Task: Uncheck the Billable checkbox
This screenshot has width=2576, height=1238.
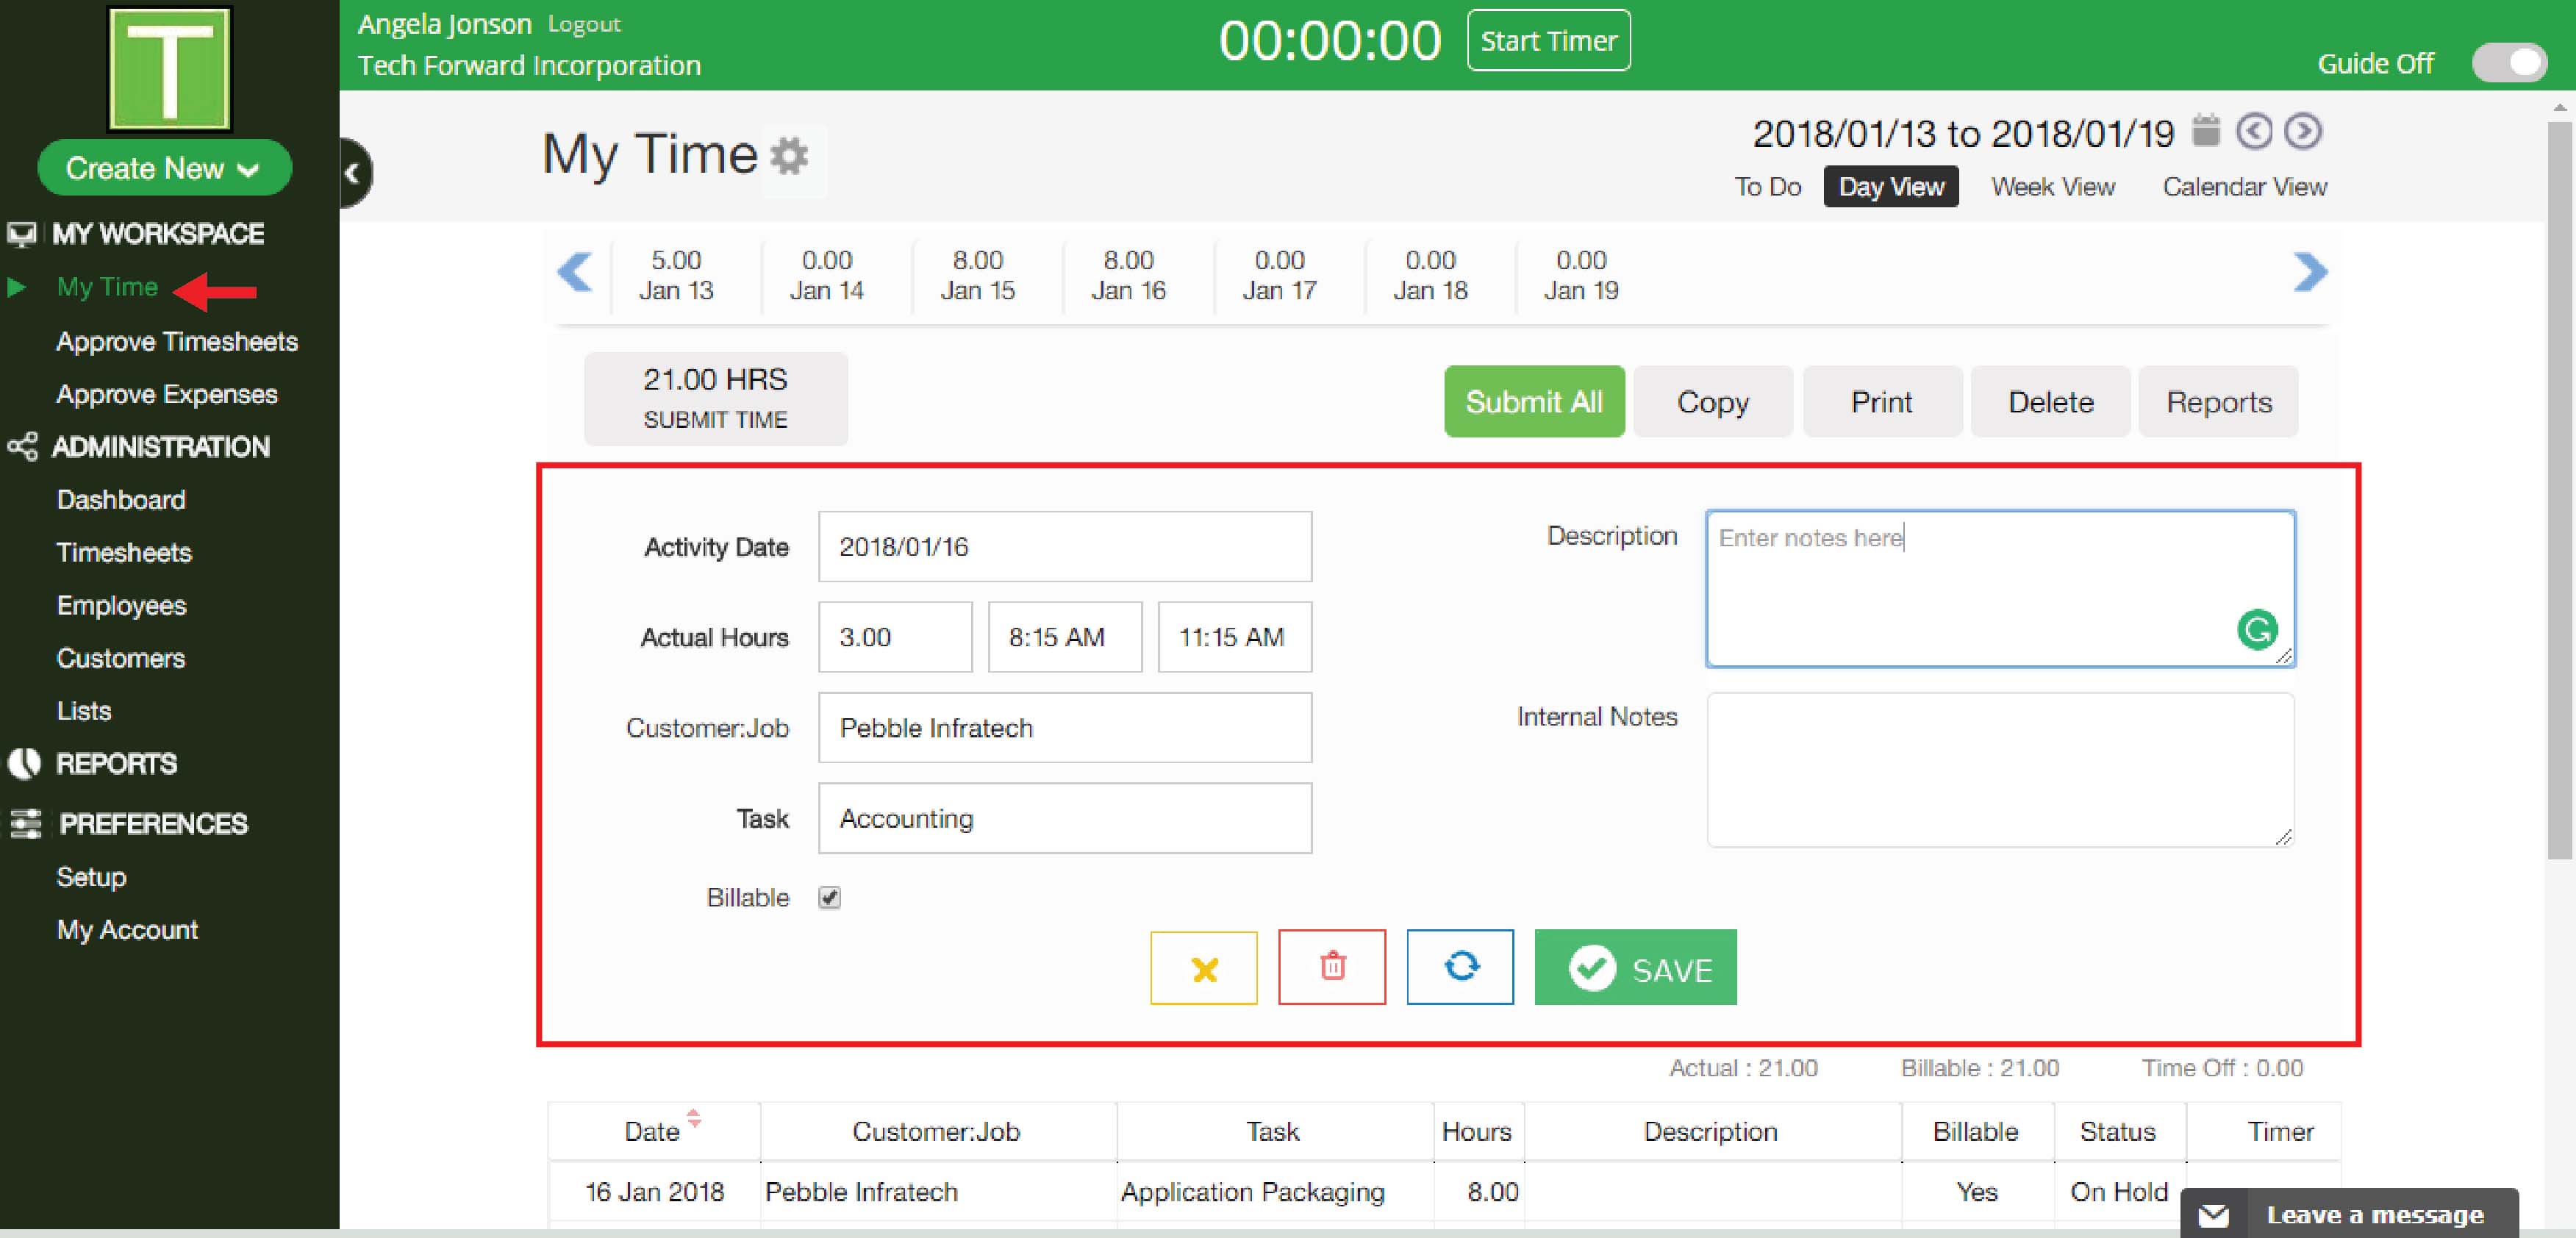Action: coord(829,898)
